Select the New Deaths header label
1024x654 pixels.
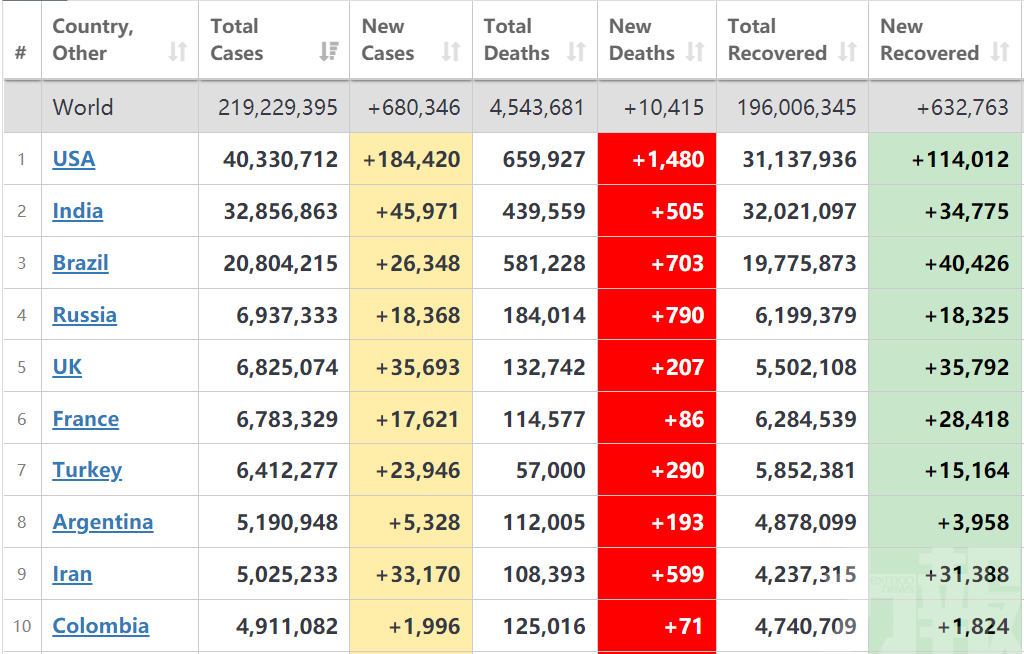(641, 39)
